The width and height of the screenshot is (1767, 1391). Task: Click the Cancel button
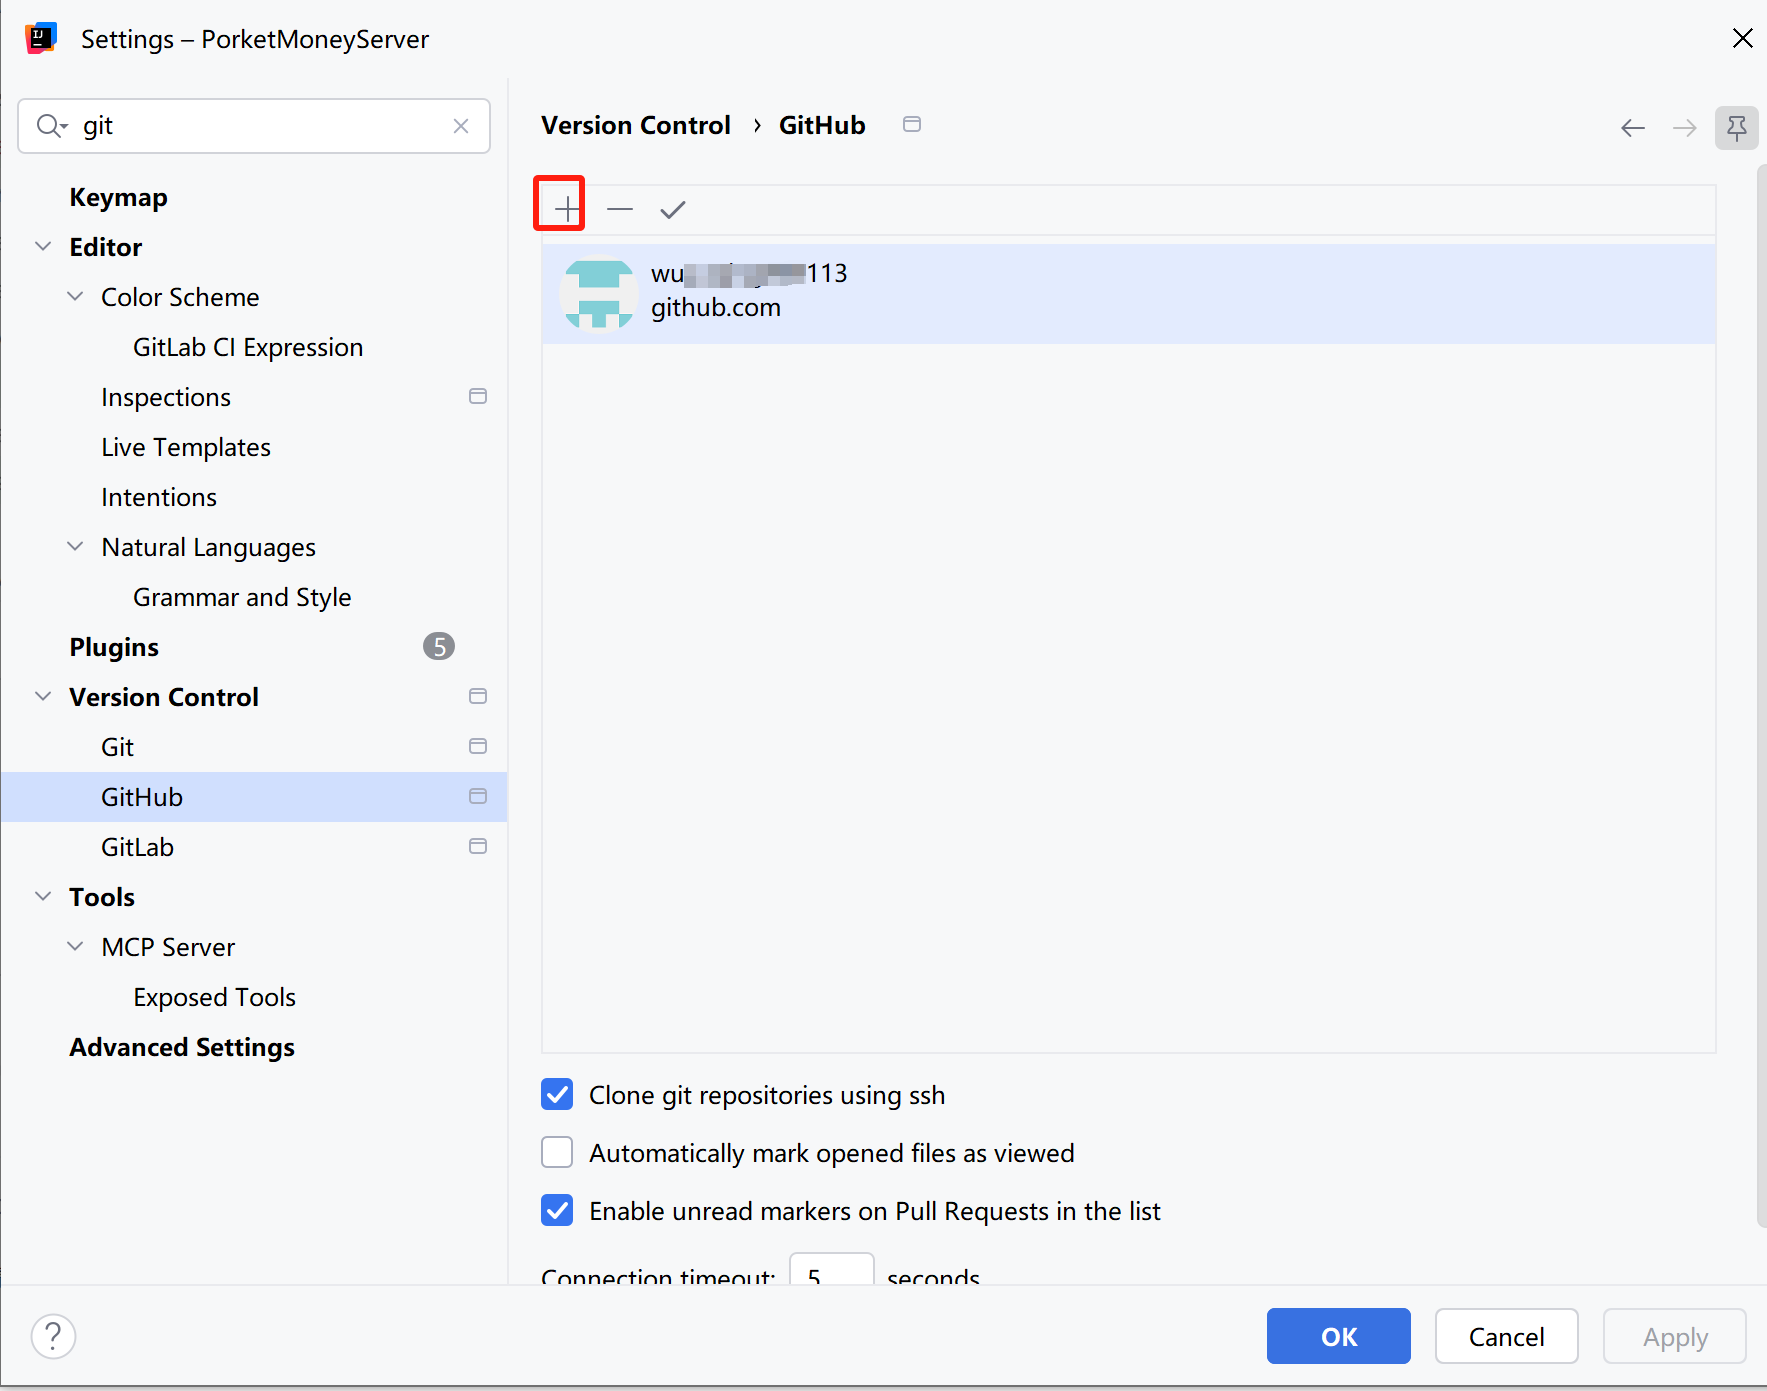pyautogui.click(x=1507, y=1336)
